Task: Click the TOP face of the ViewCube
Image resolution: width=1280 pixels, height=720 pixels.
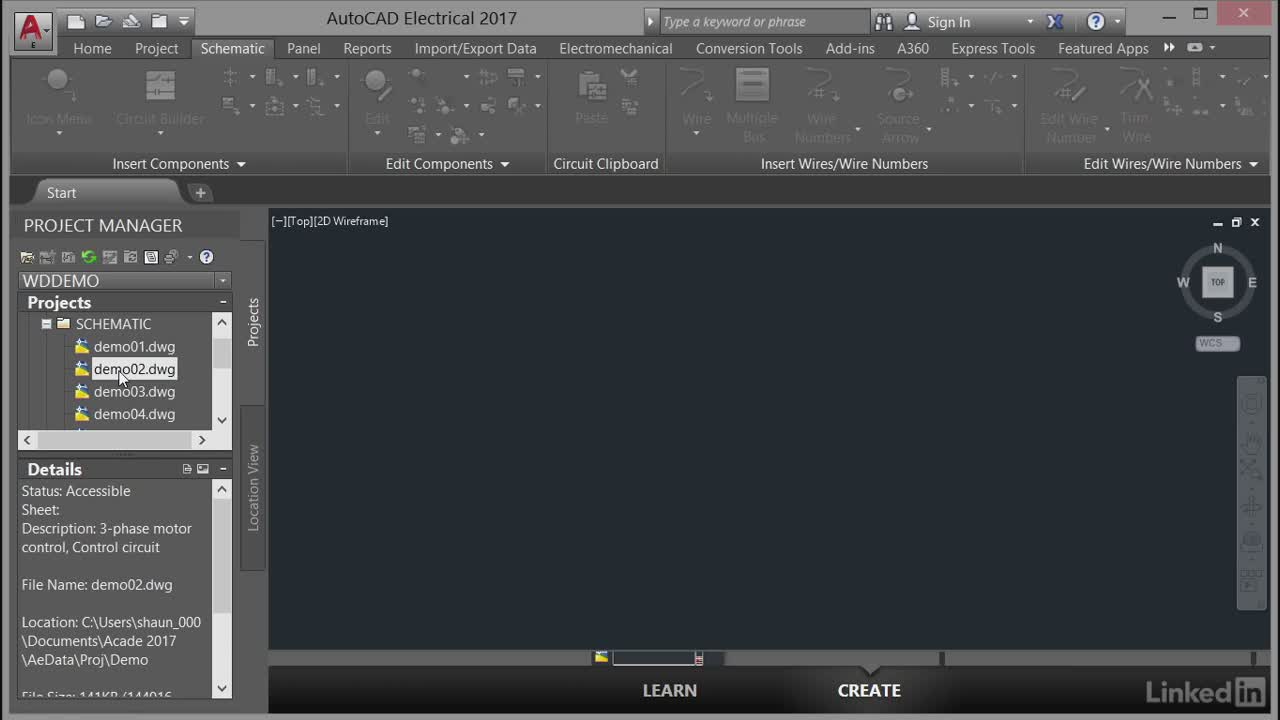Action: pos(1217,282)
